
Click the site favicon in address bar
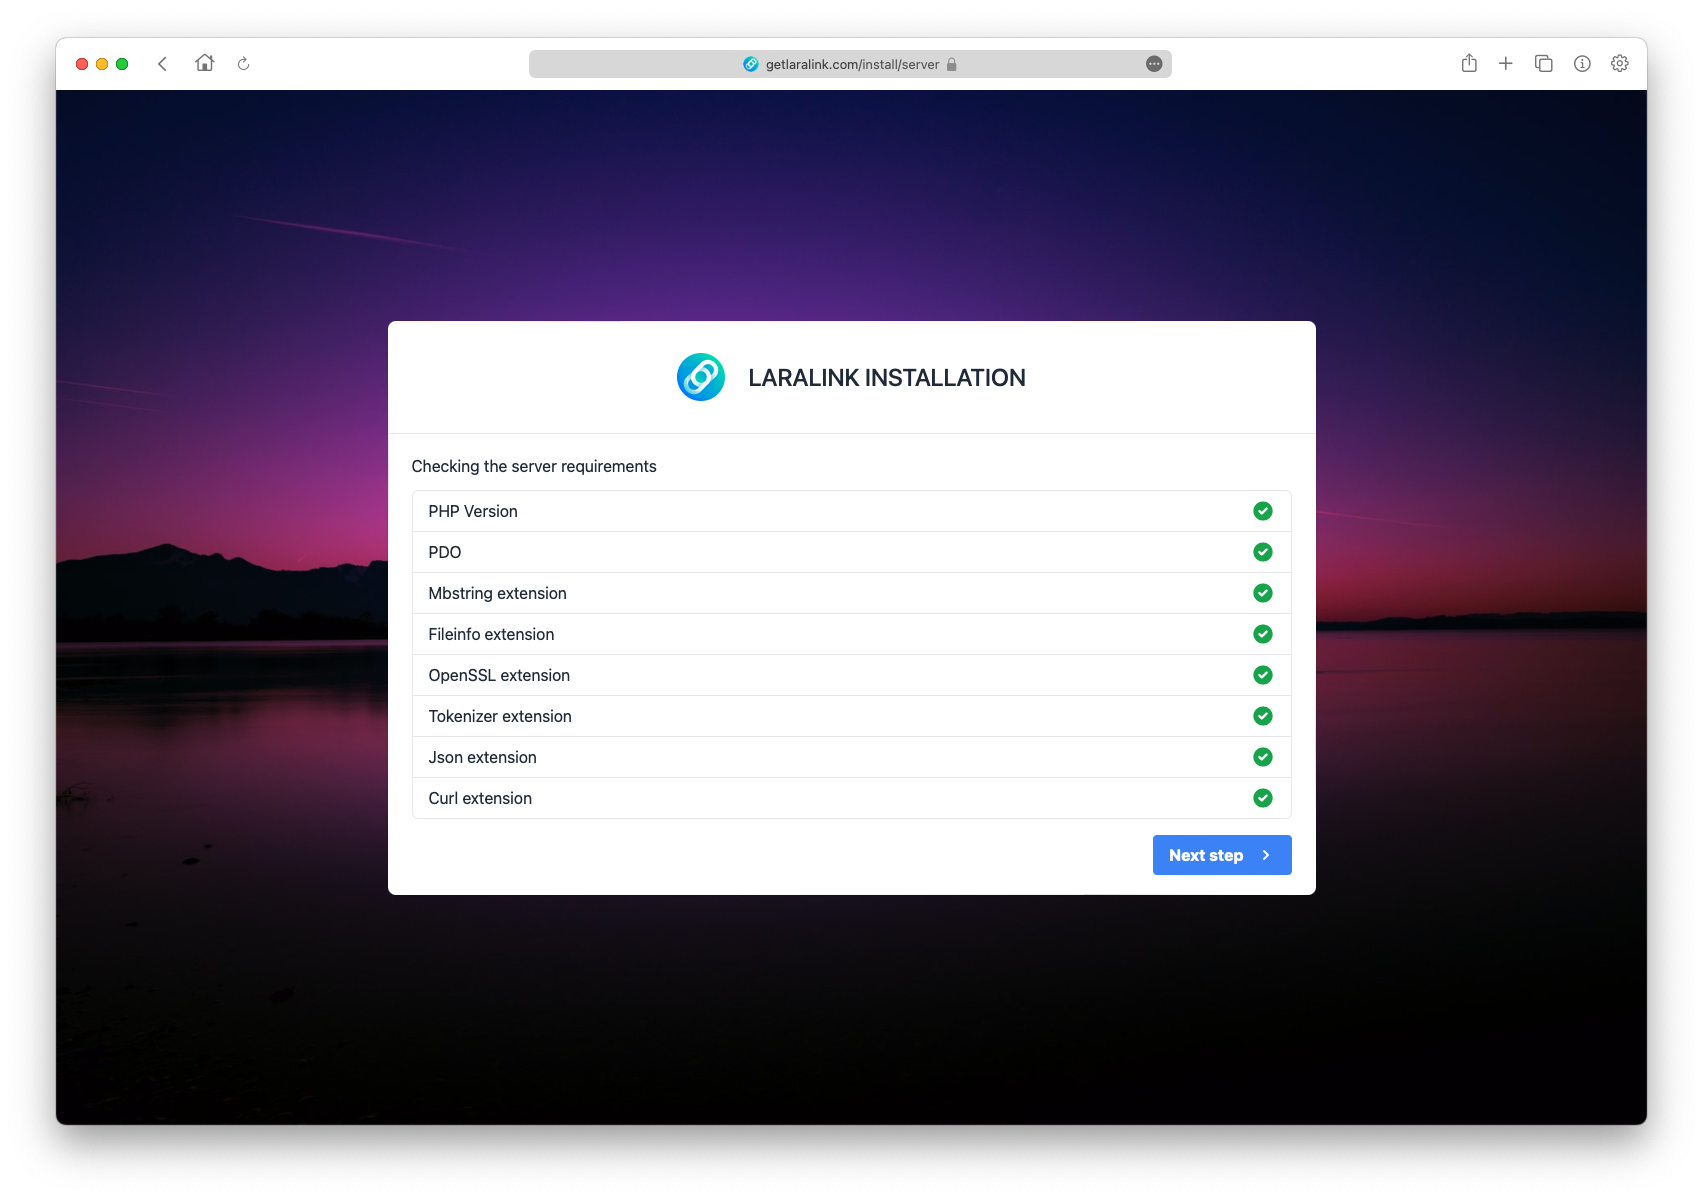click(x=751, y=64)
